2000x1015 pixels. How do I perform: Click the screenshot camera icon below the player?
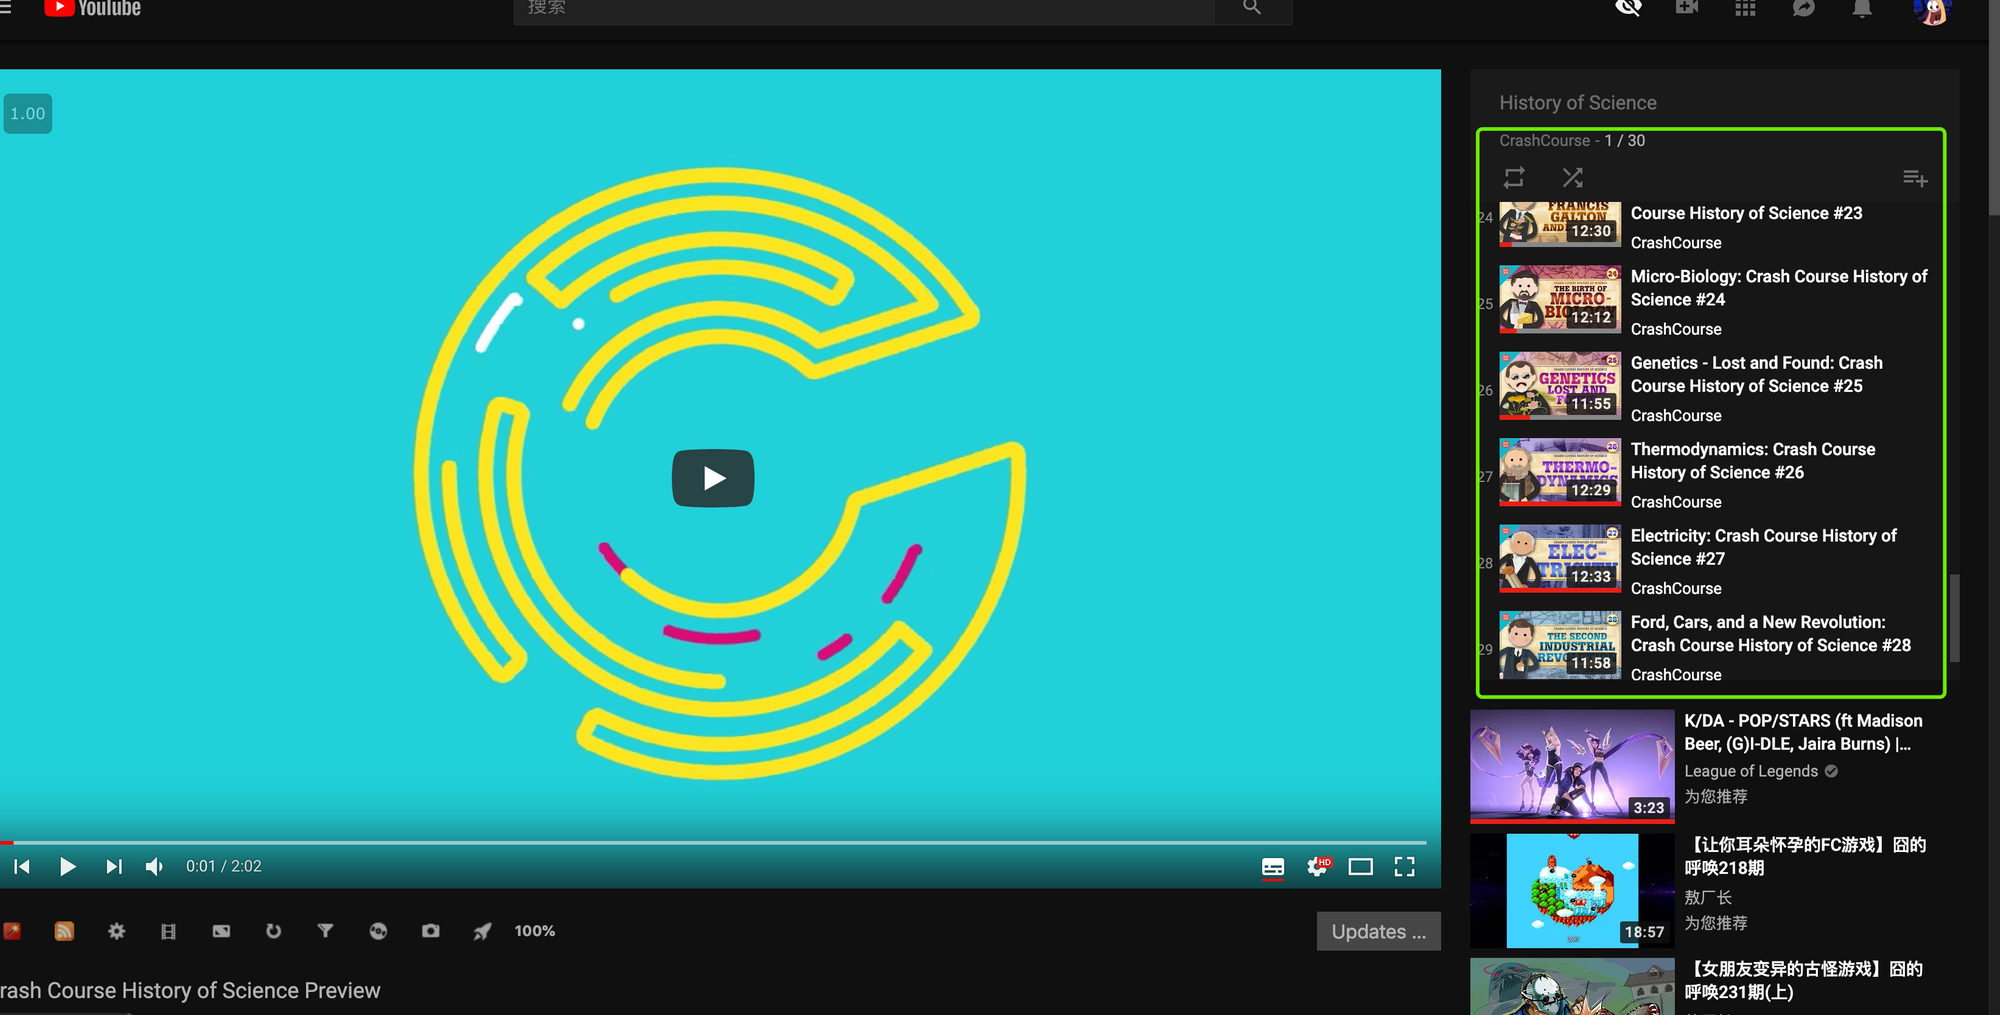coord(430,931)
